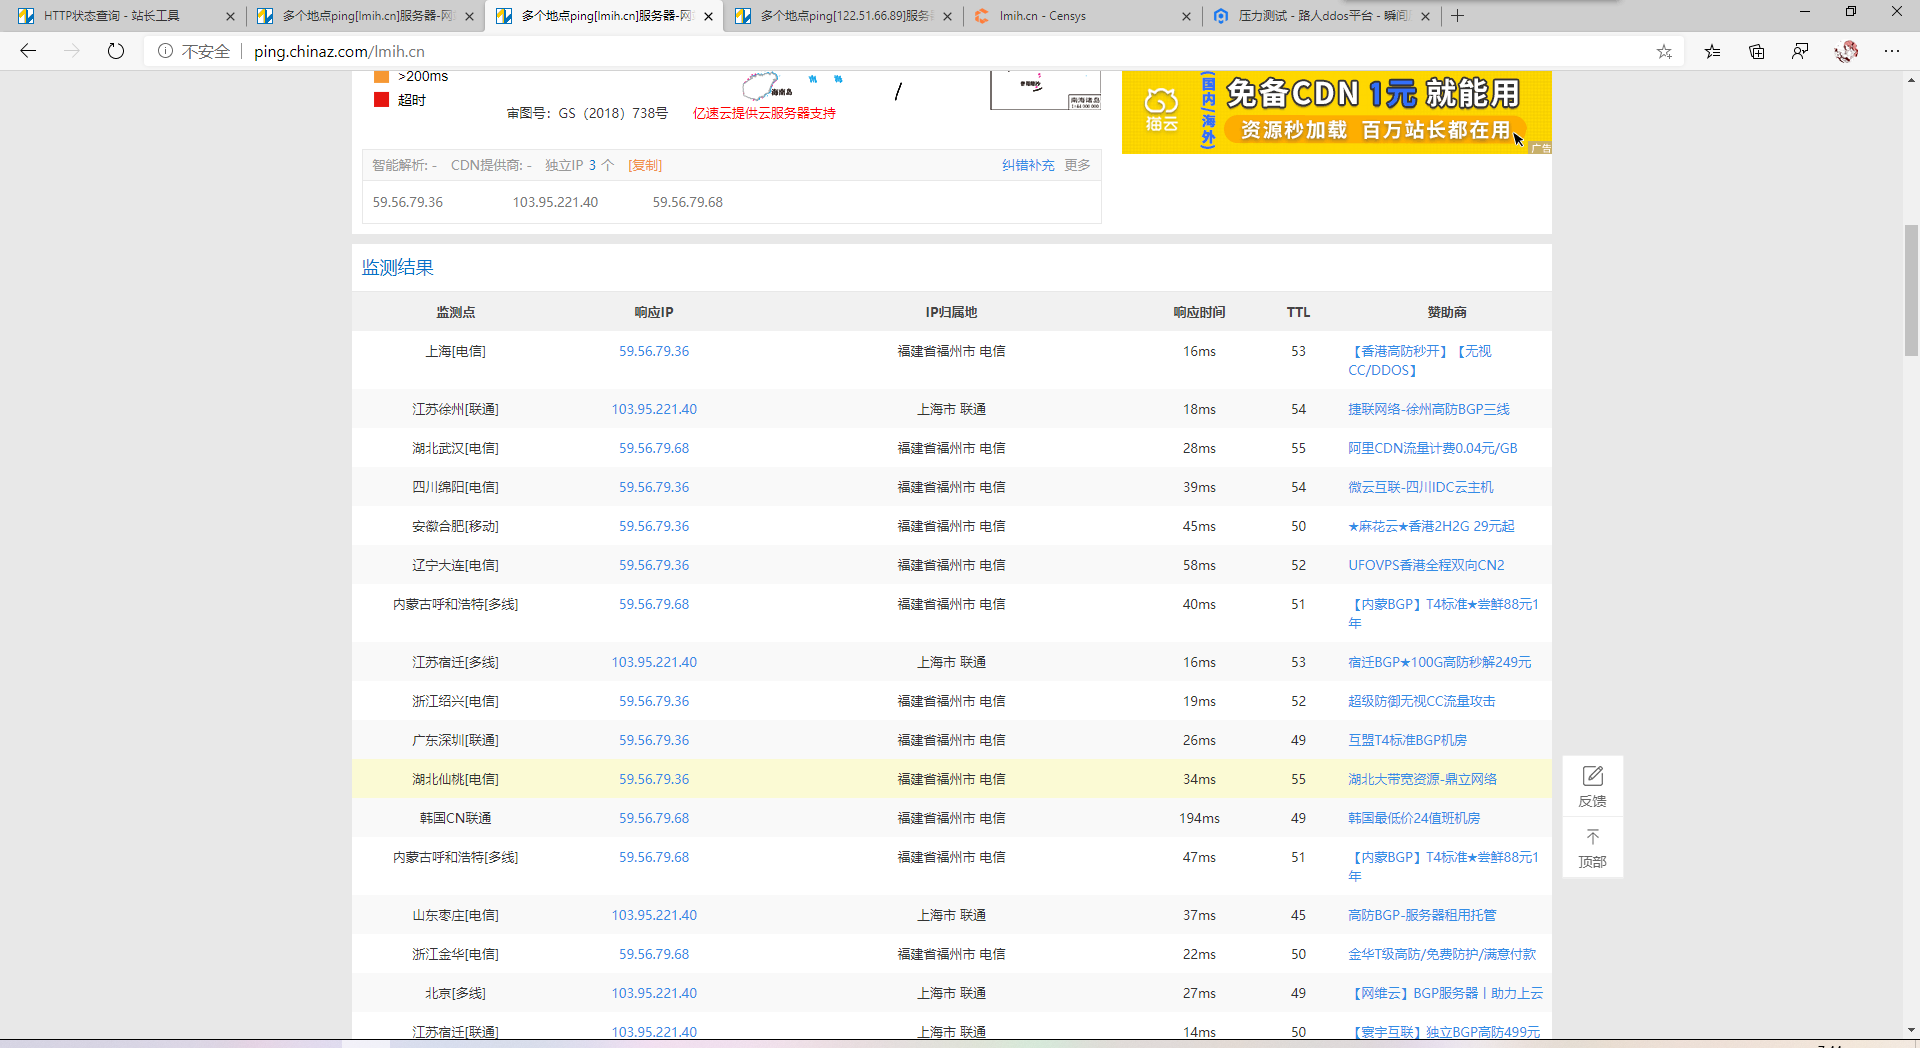Click the 顶部 back-to-top icon
Image resolution: width=1920 pixels, height=1048 pixels.
(x=1592, y=846)
